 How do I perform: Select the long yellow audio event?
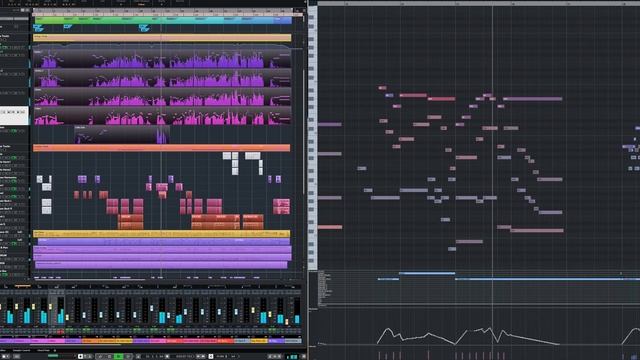click(x=162, y=234)
